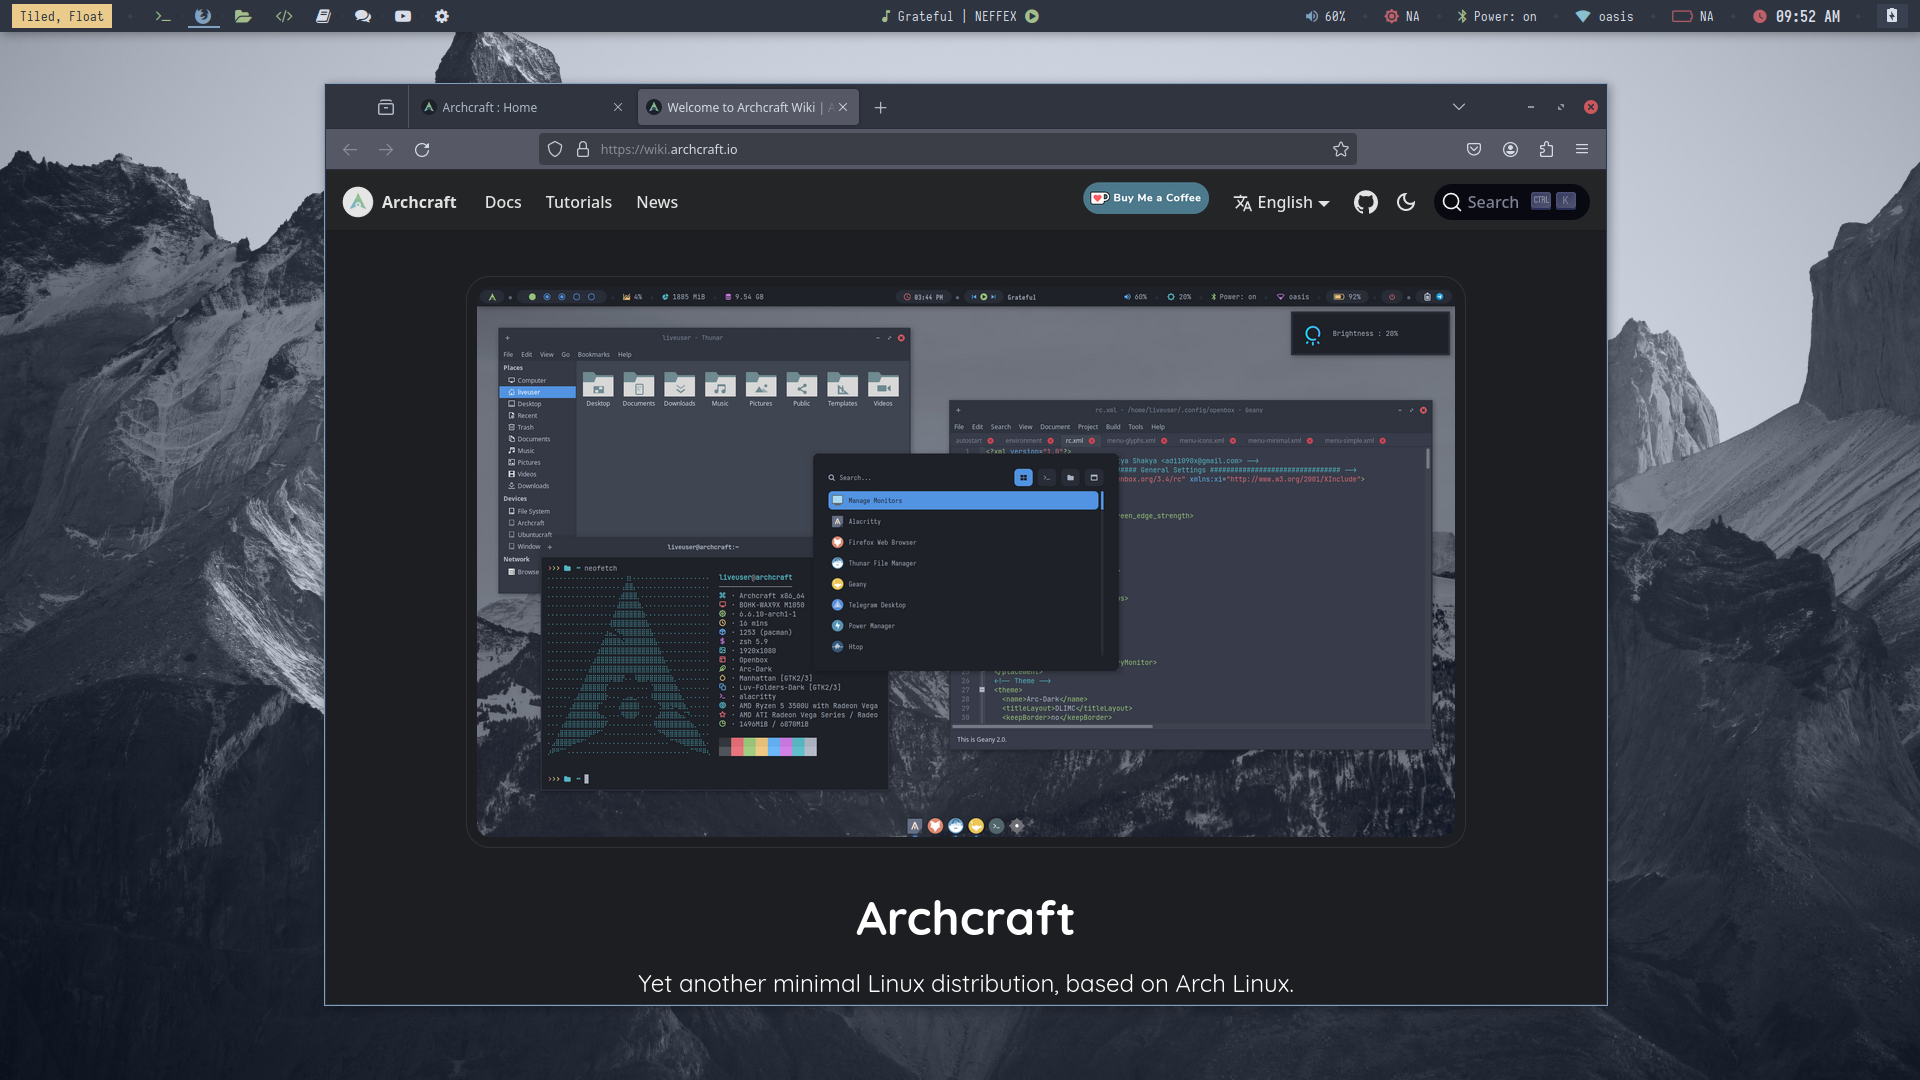Open the Save to Pocket icon
This screenshot has width=1920, height=1080.
[x=1474, y=149]
